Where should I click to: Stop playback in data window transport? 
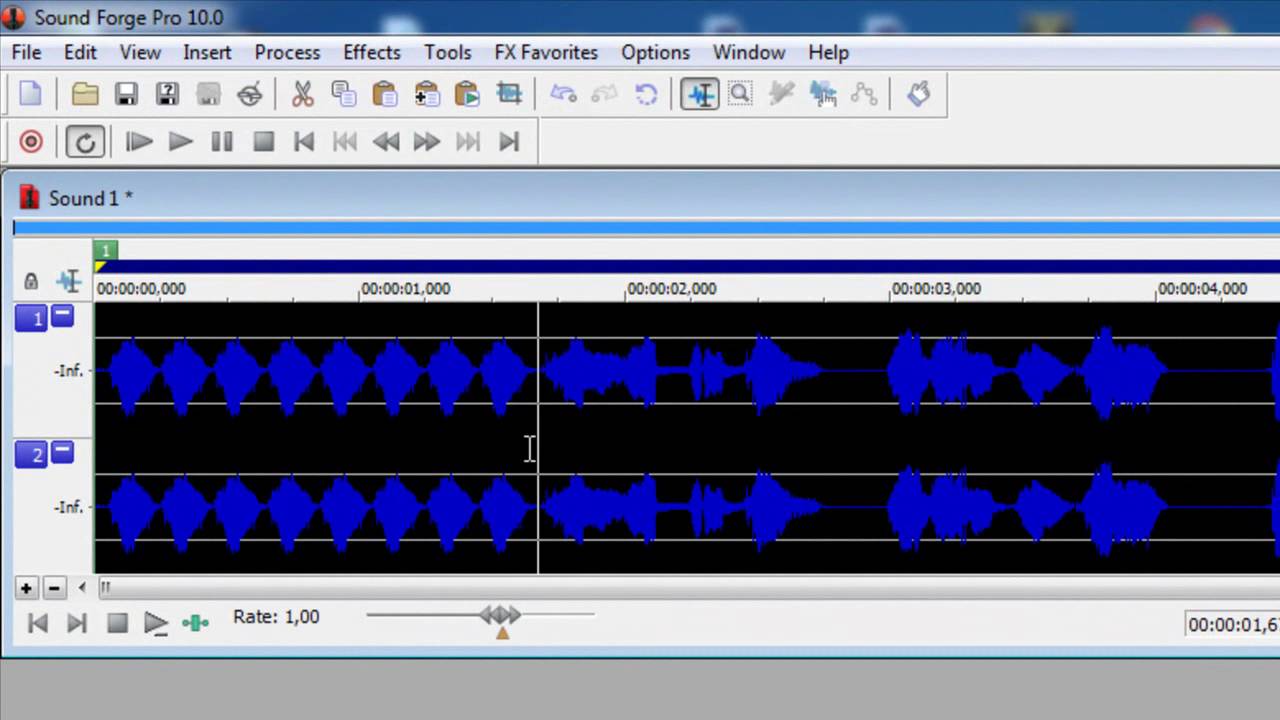click(x=117, y=624)
